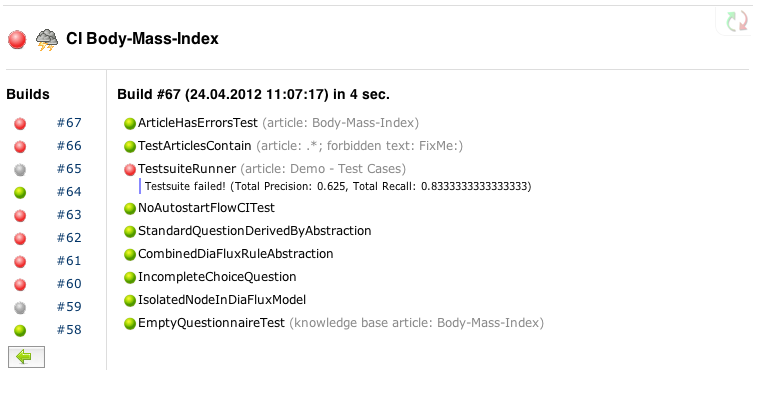Viewport: 757px width, 393px height.
Task: Click the Testsuite failed message line
Action: point(338,186)
